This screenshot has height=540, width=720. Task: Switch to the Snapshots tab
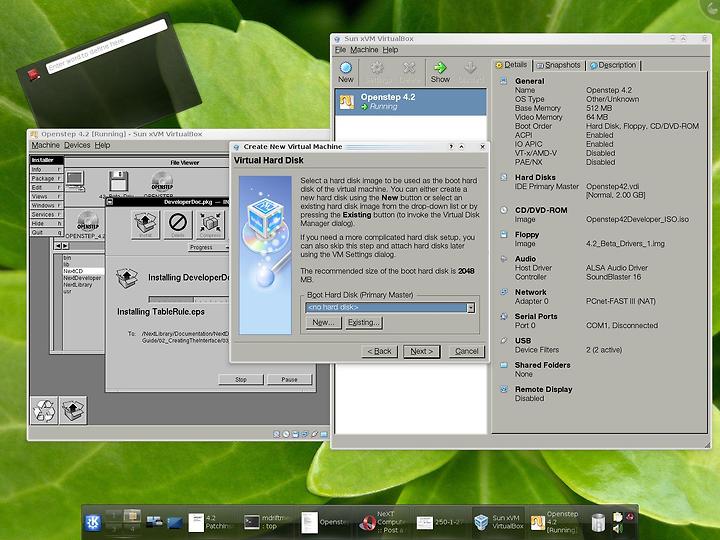(558, 65)
